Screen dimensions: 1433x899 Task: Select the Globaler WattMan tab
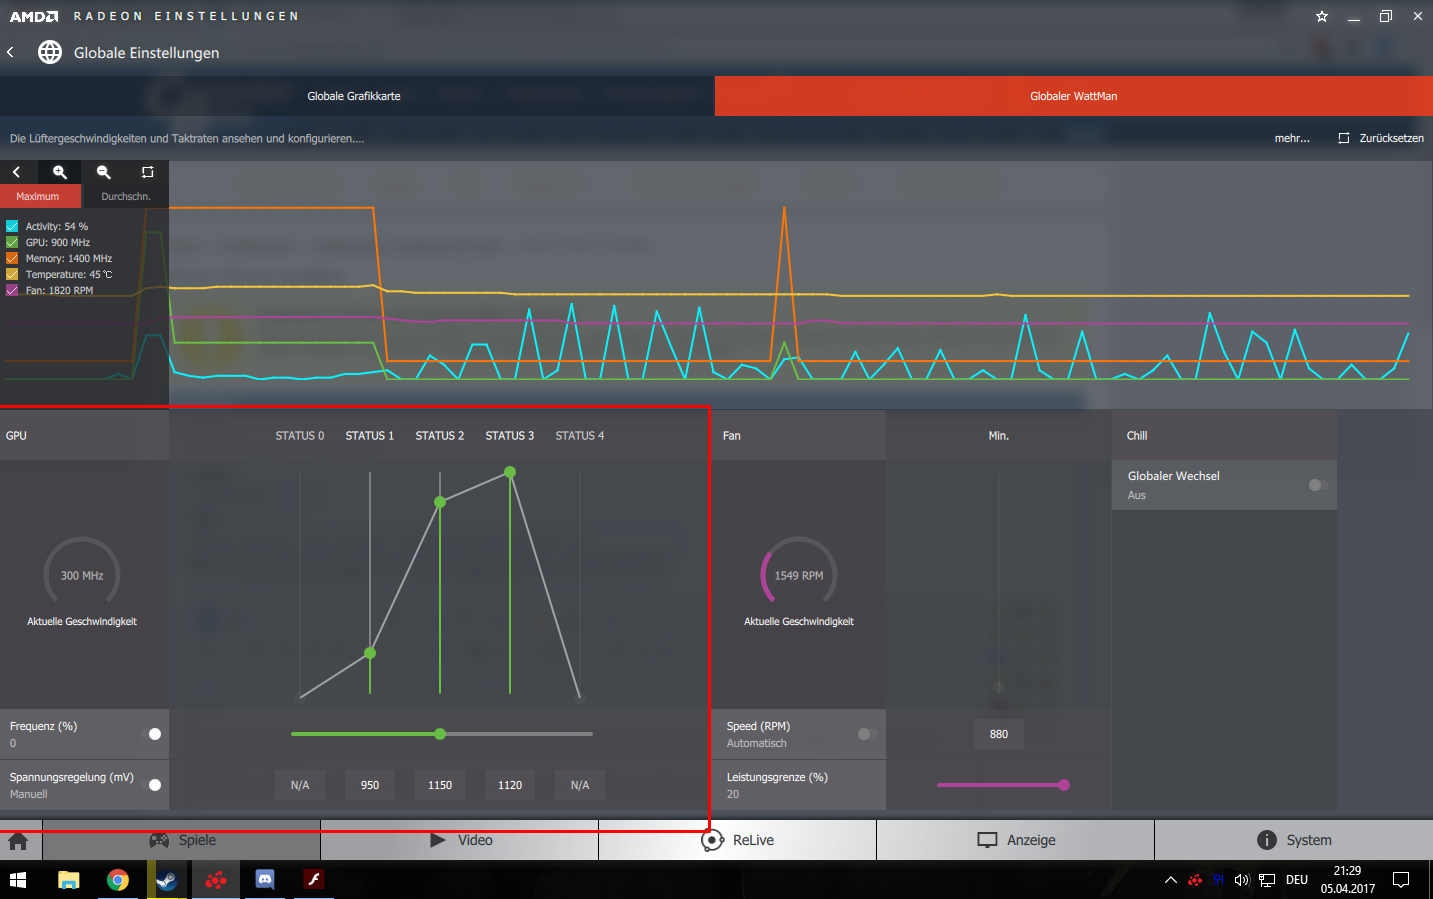(x=1074, y=96)
